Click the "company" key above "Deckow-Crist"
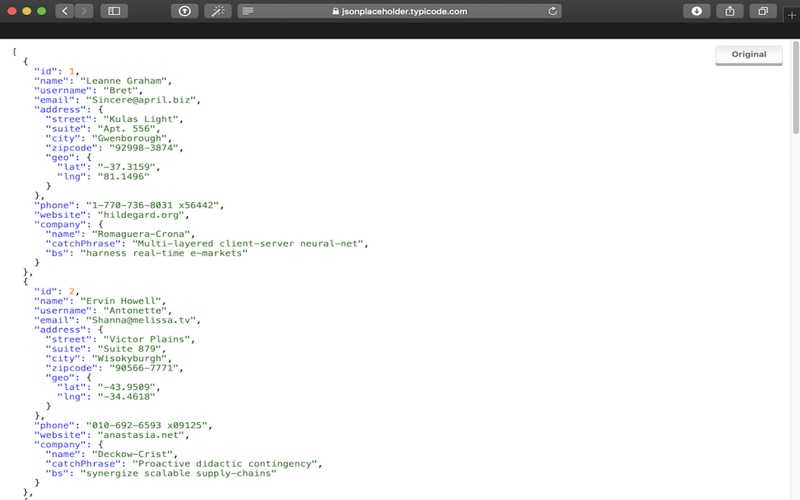 [x=60, y=444]
